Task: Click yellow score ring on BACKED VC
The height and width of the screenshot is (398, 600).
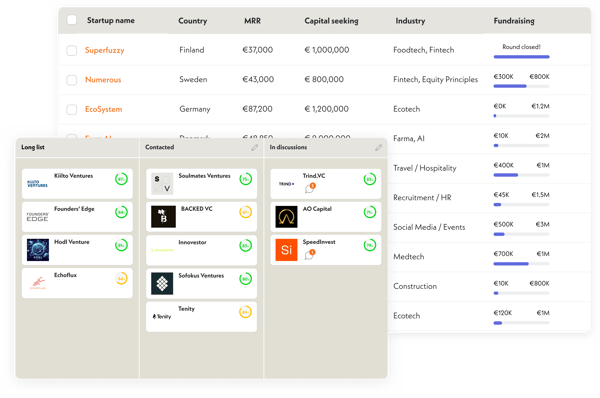Action: (x=246, y=212)
